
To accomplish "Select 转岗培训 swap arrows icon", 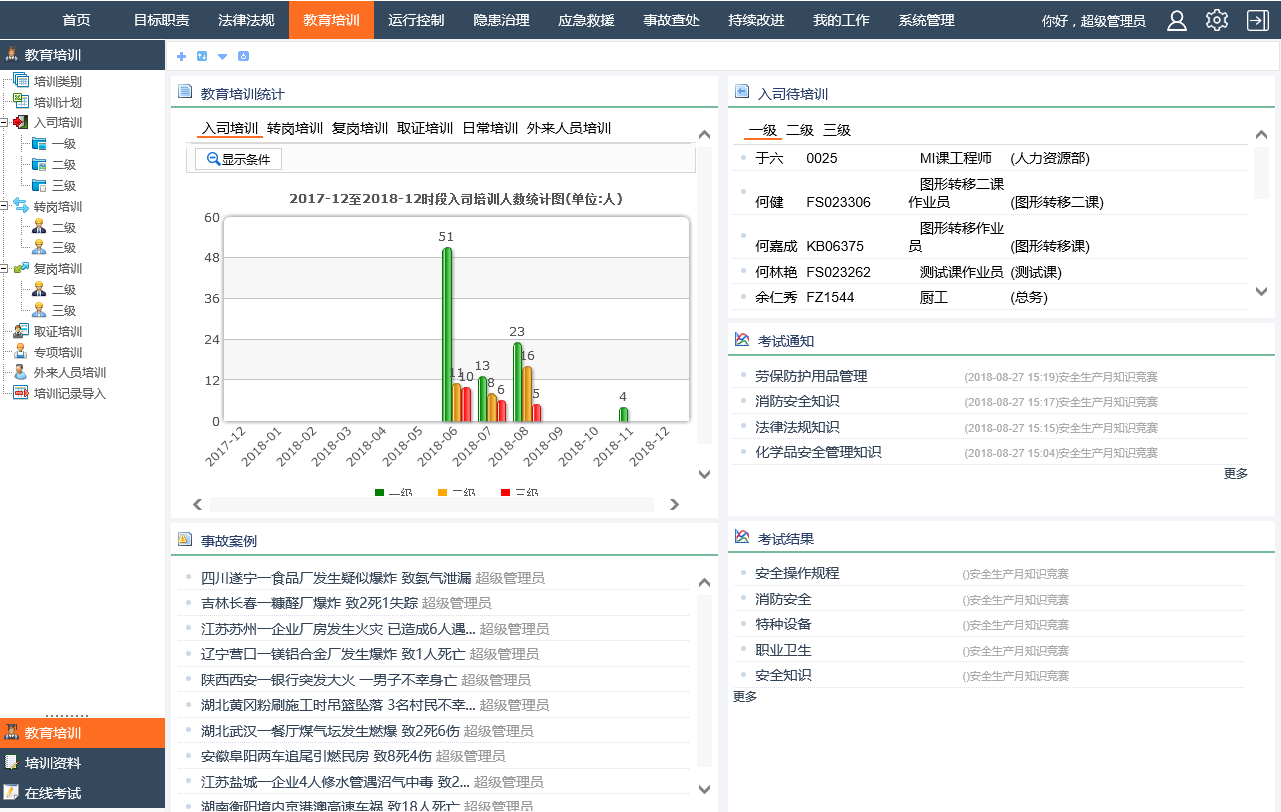I will (x=21, y=206).
